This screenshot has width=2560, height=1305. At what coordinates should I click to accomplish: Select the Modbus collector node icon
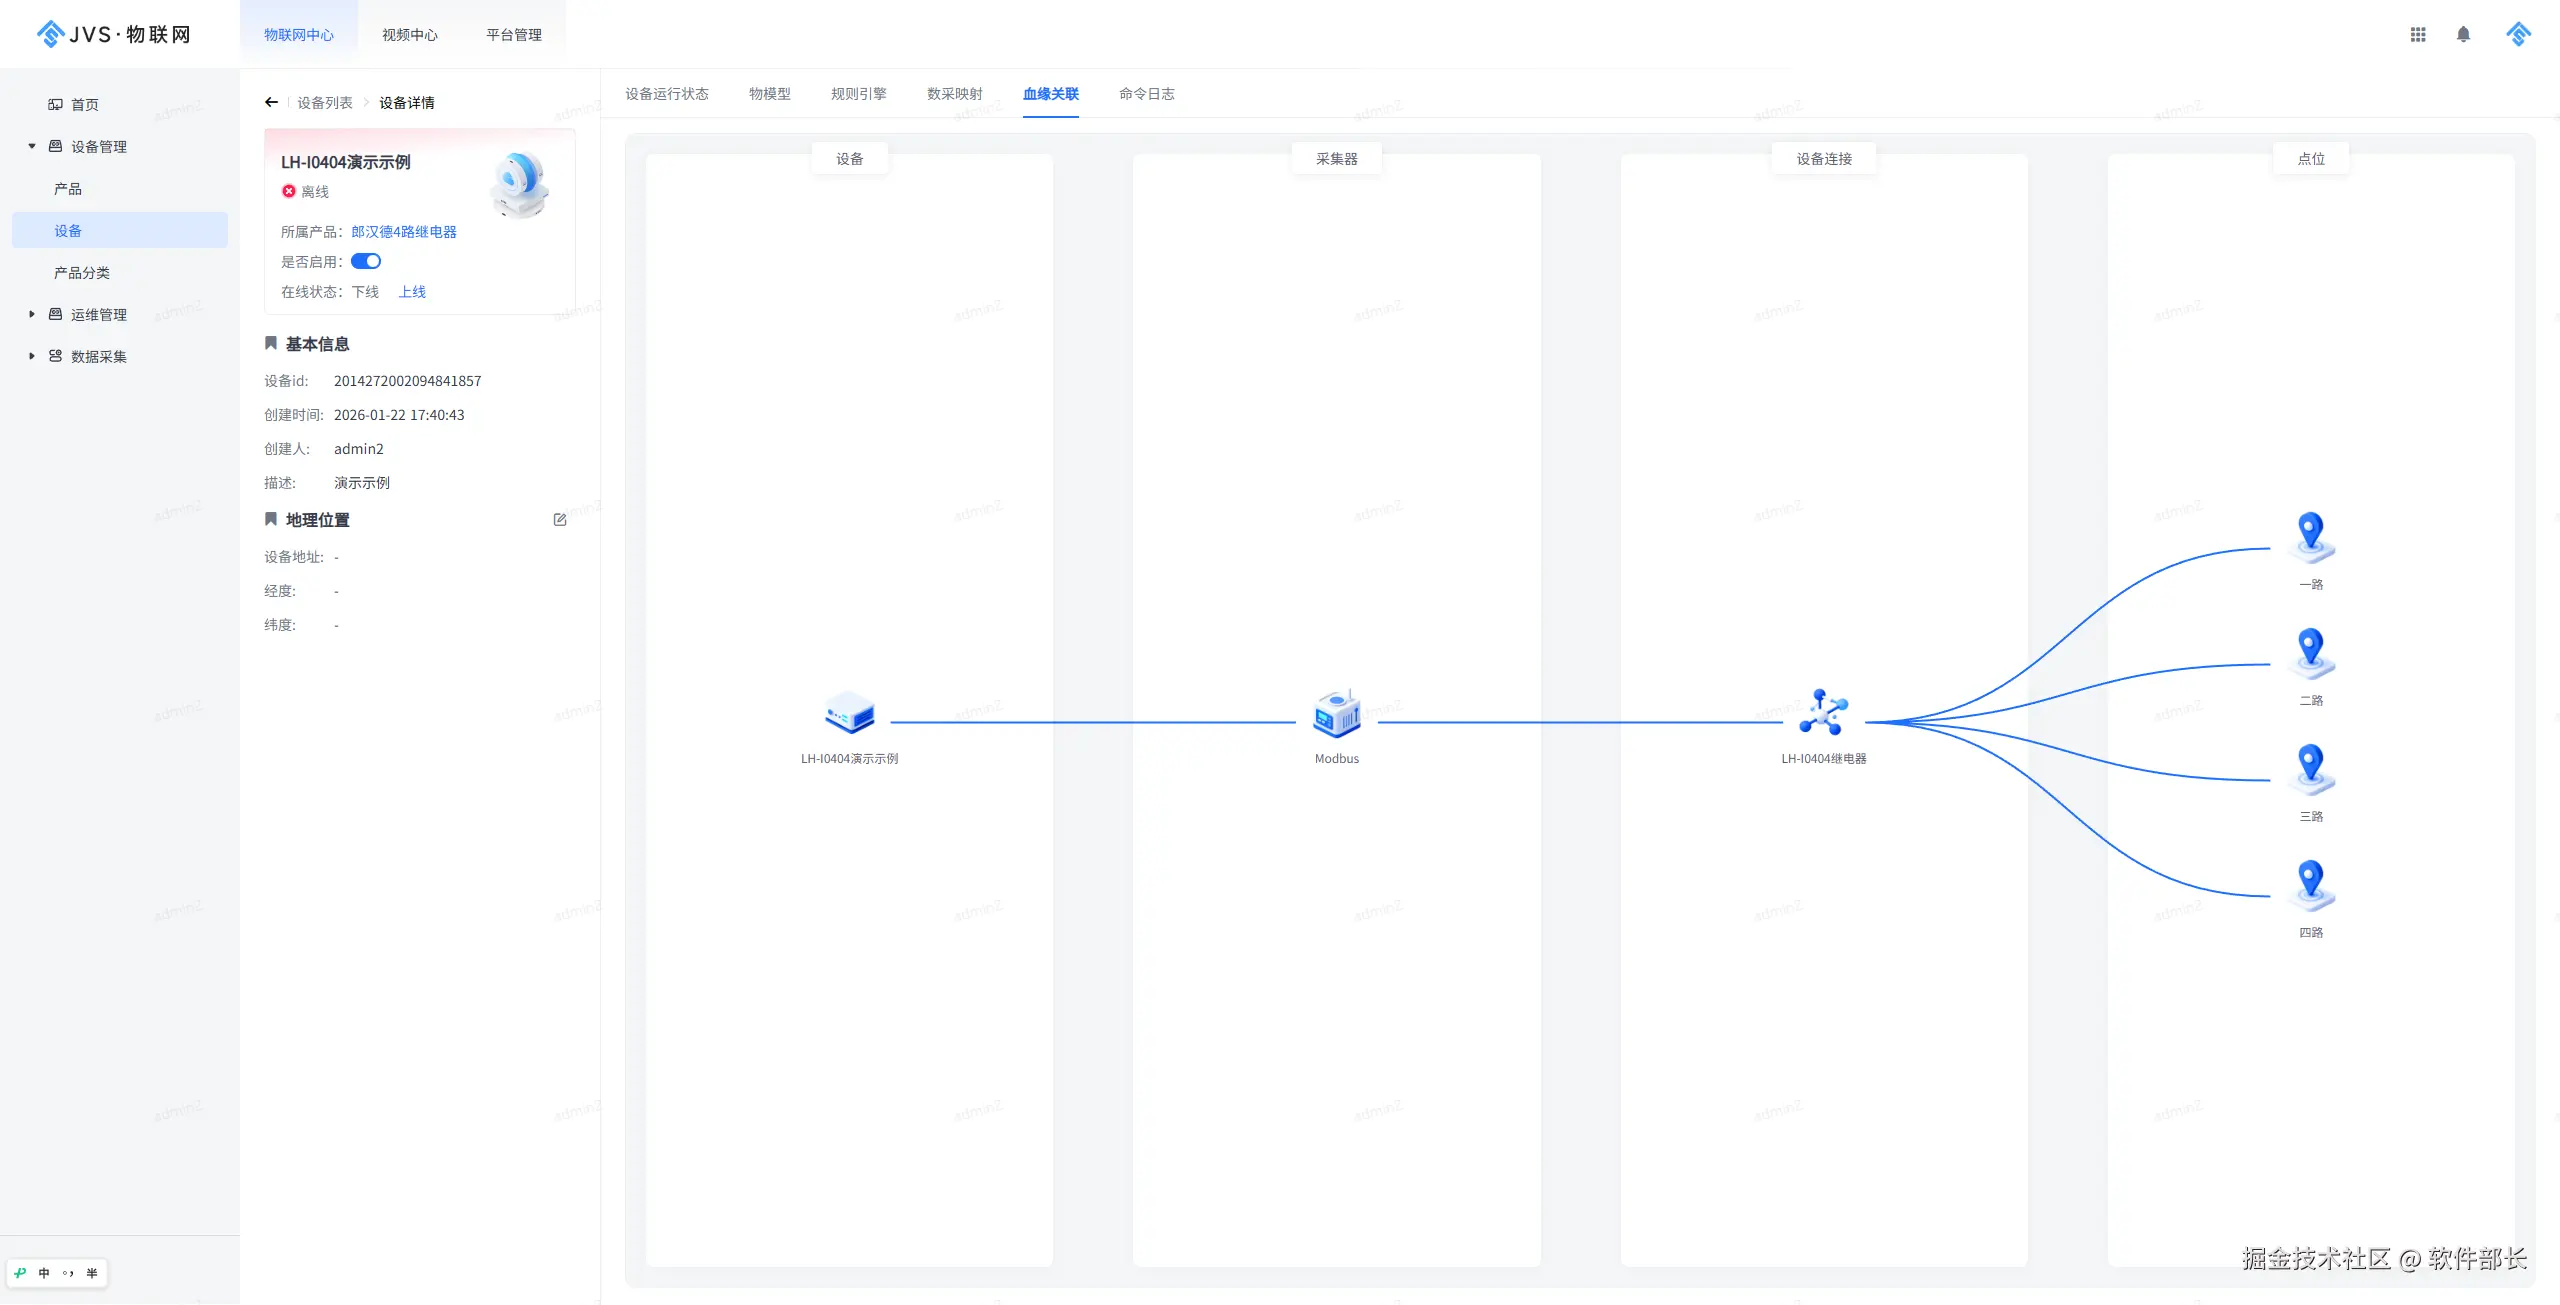point(1336,714)
